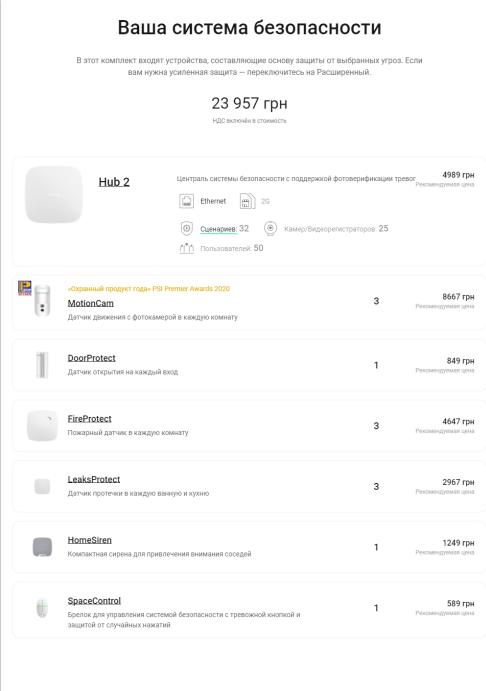Click the underlined Сценариев label
486x691 pixels.
[x=219, y=229]
